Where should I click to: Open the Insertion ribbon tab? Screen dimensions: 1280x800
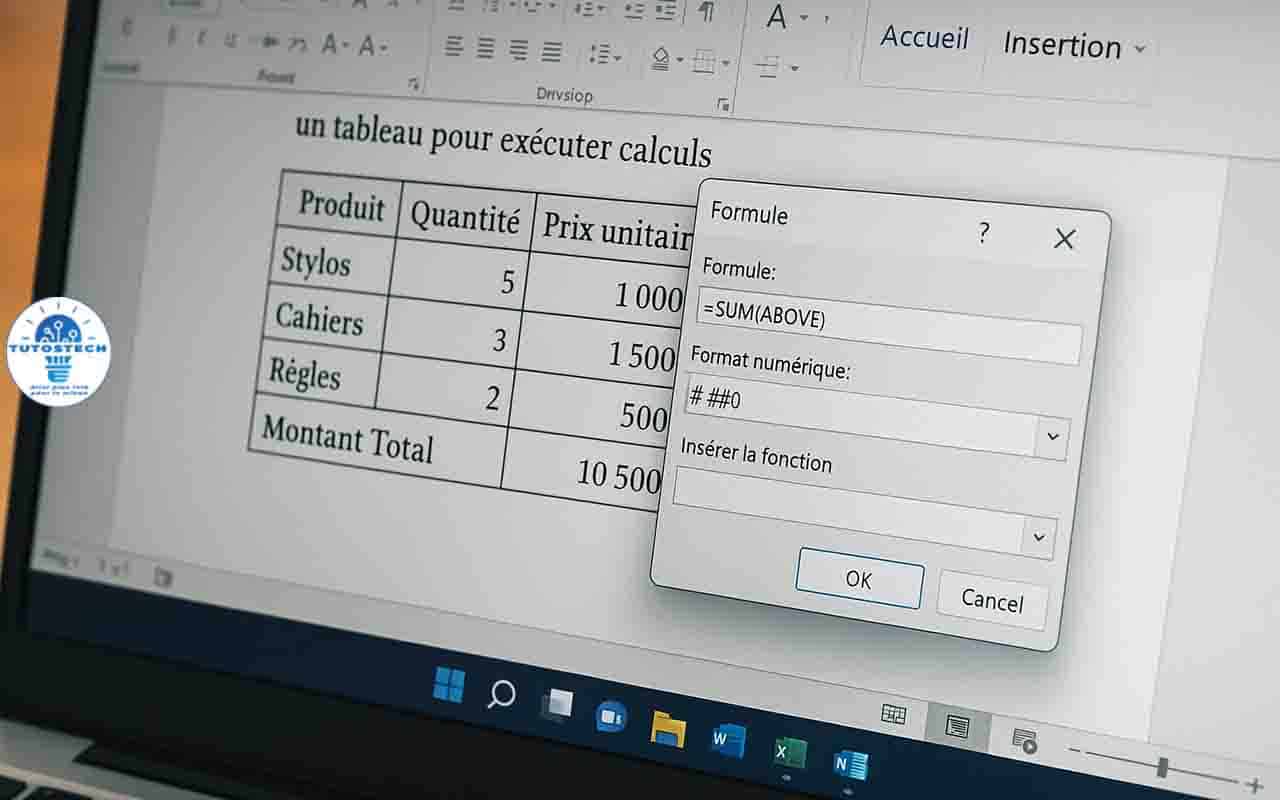pos(1062,45)
